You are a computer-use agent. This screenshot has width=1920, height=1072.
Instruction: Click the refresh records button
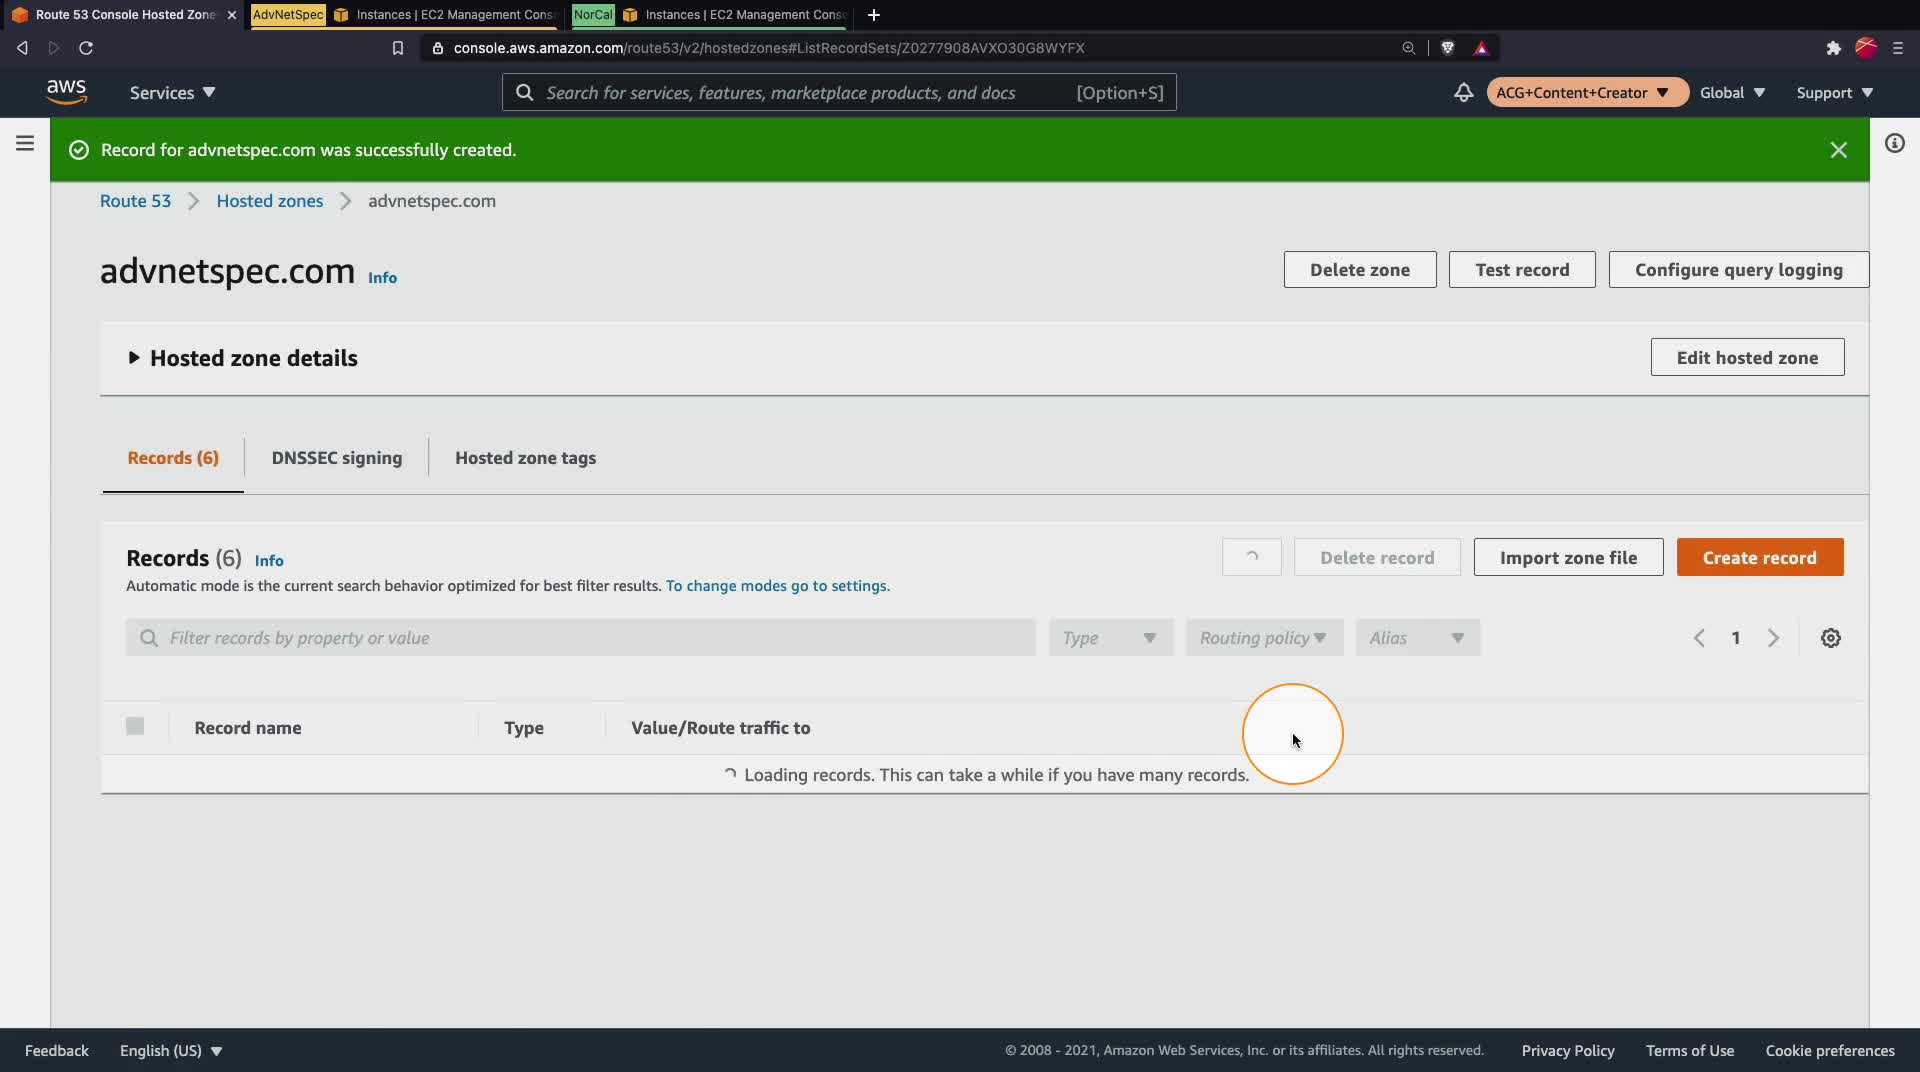click(1251, 557)
